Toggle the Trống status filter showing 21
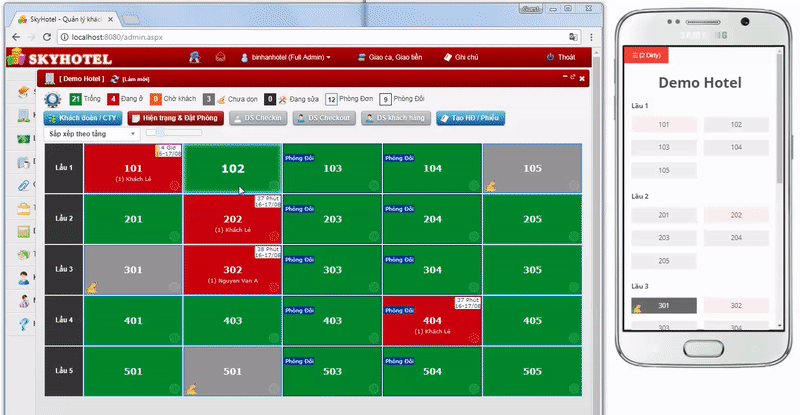800x415 pixels. click(x=75, y=99)
